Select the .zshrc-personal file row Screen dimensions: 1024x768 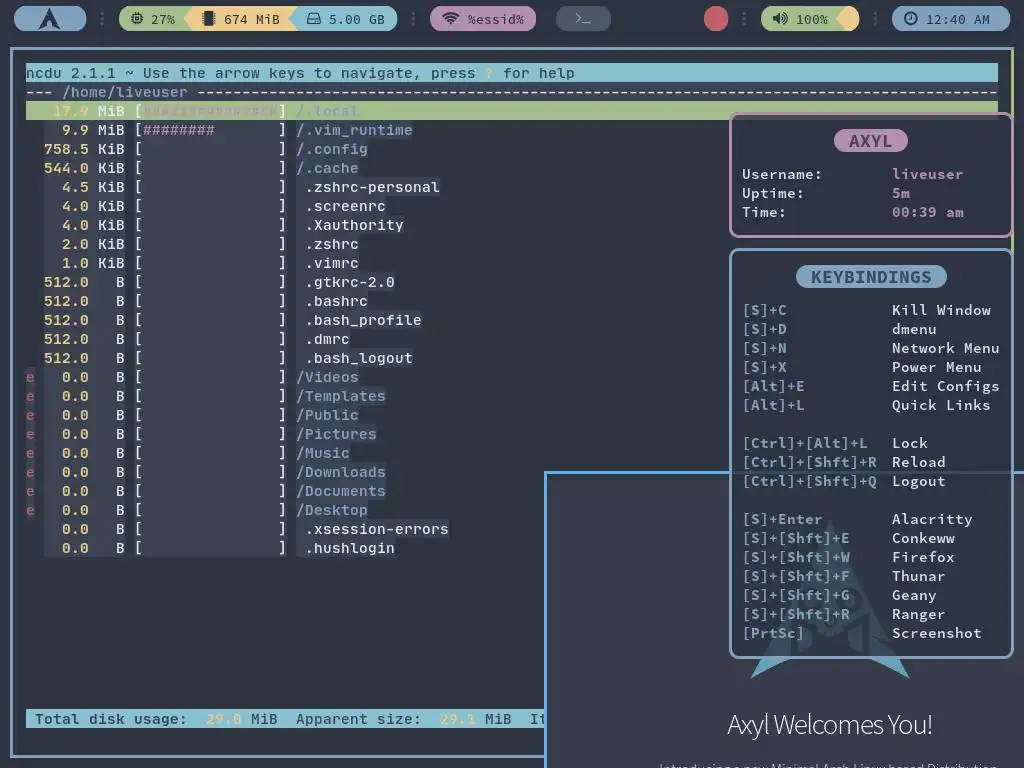click(242, 187)
